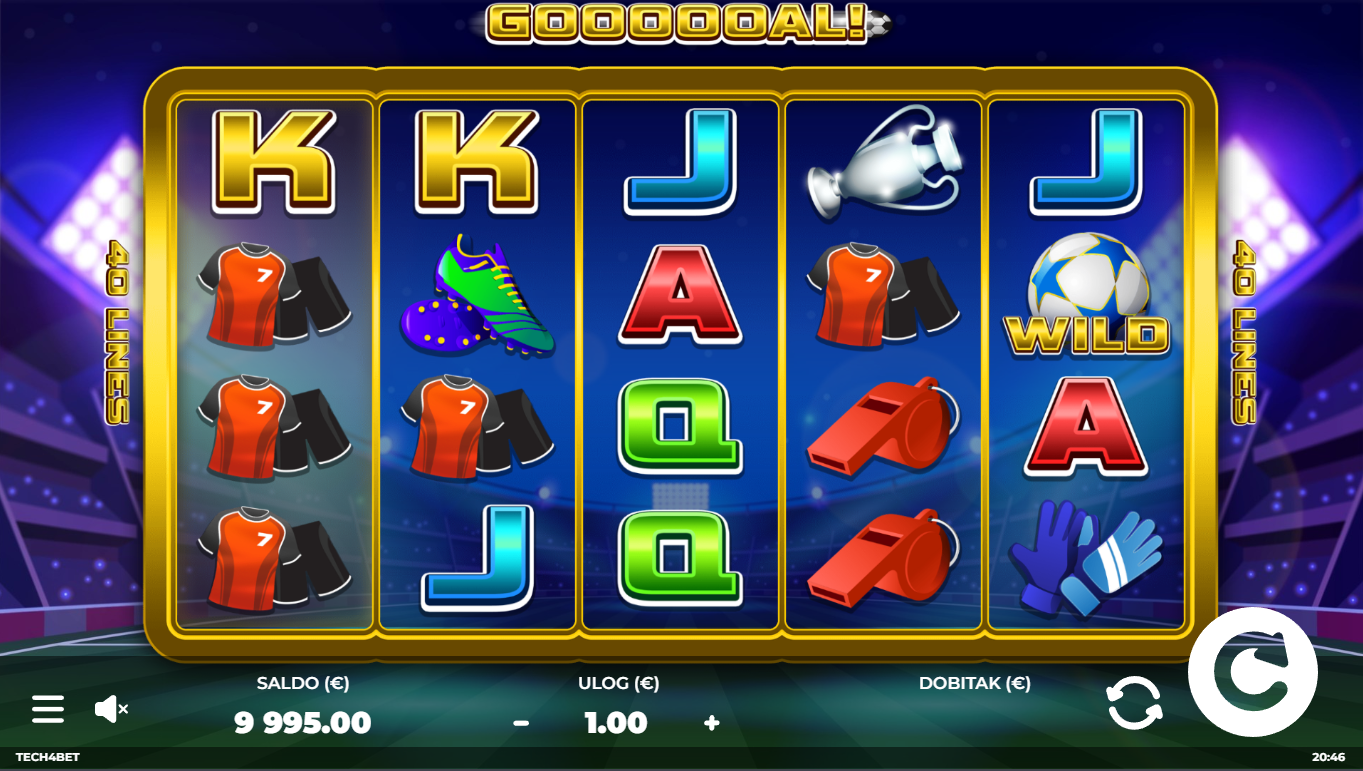Open the hamburger menu
Screen dimensions: 1363x771
48,709
